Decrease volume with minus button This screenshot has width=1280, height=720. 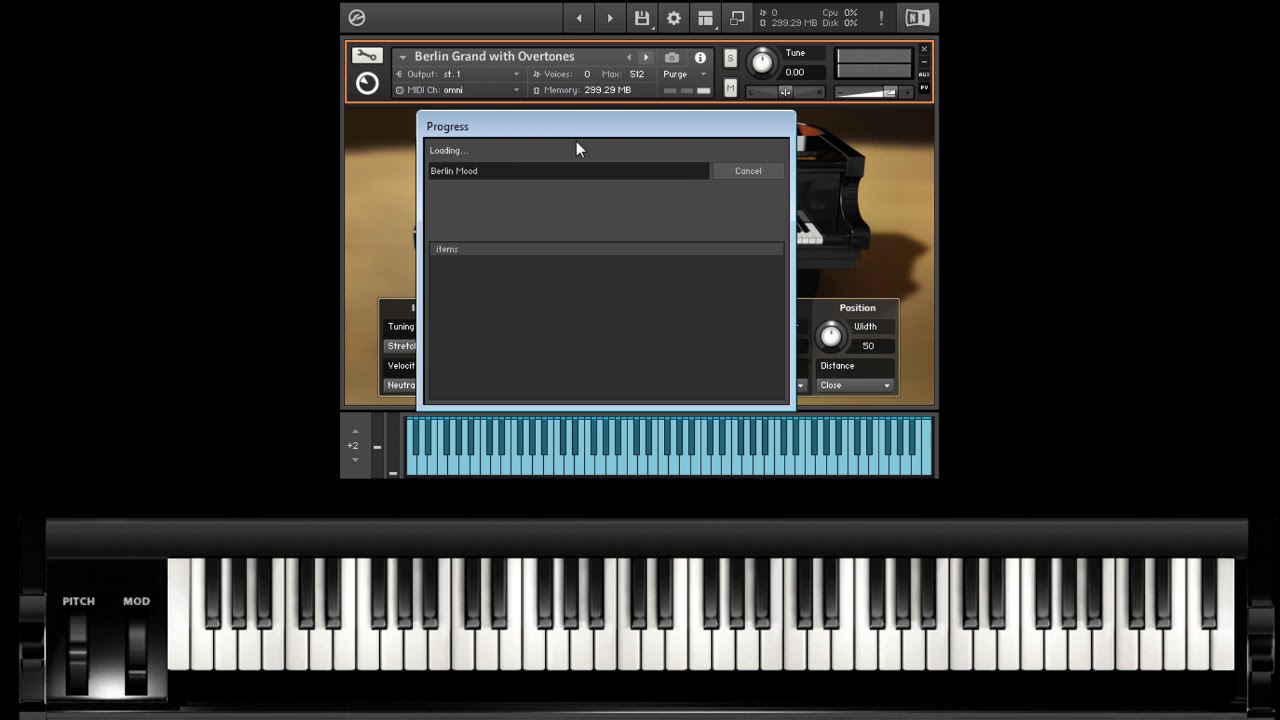tap(841, 92)
